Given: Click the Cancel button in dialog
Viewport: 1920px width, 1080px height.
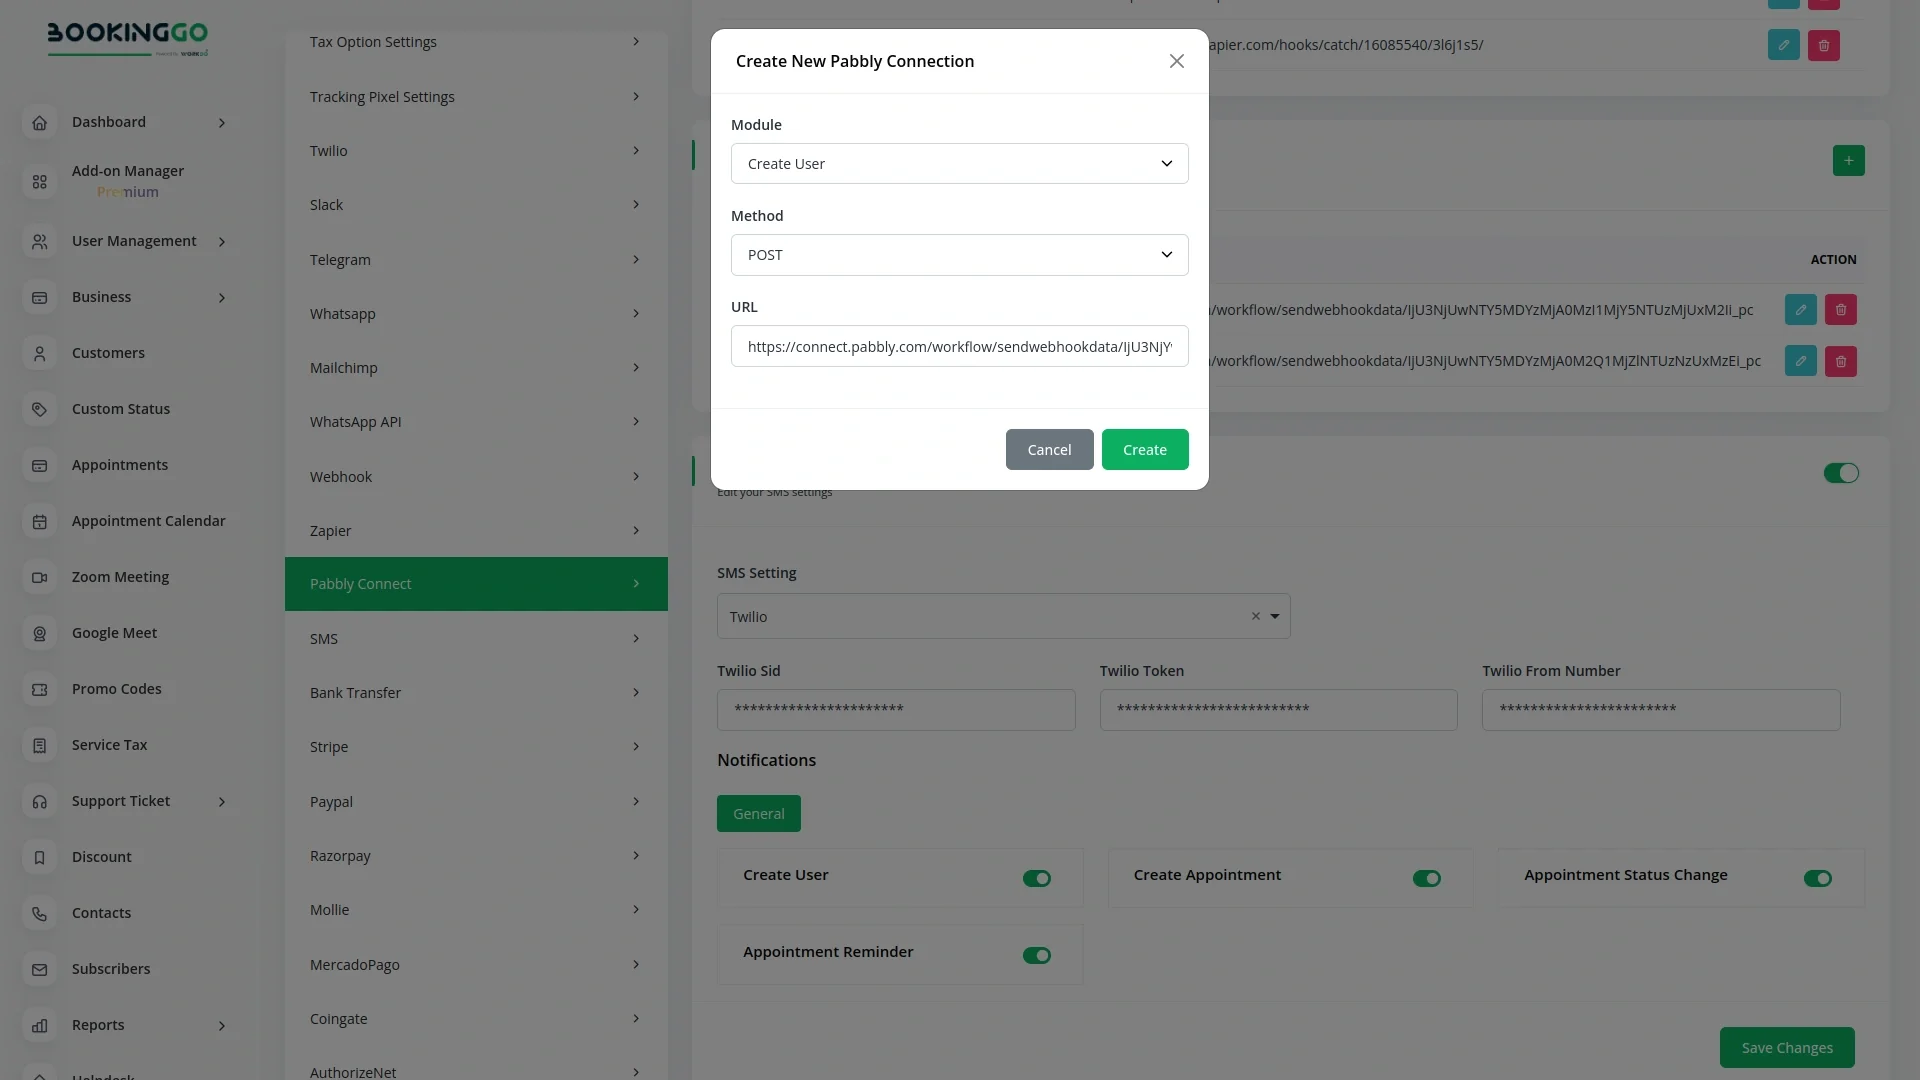Looking at the screenshot, I should point(1049,450).
